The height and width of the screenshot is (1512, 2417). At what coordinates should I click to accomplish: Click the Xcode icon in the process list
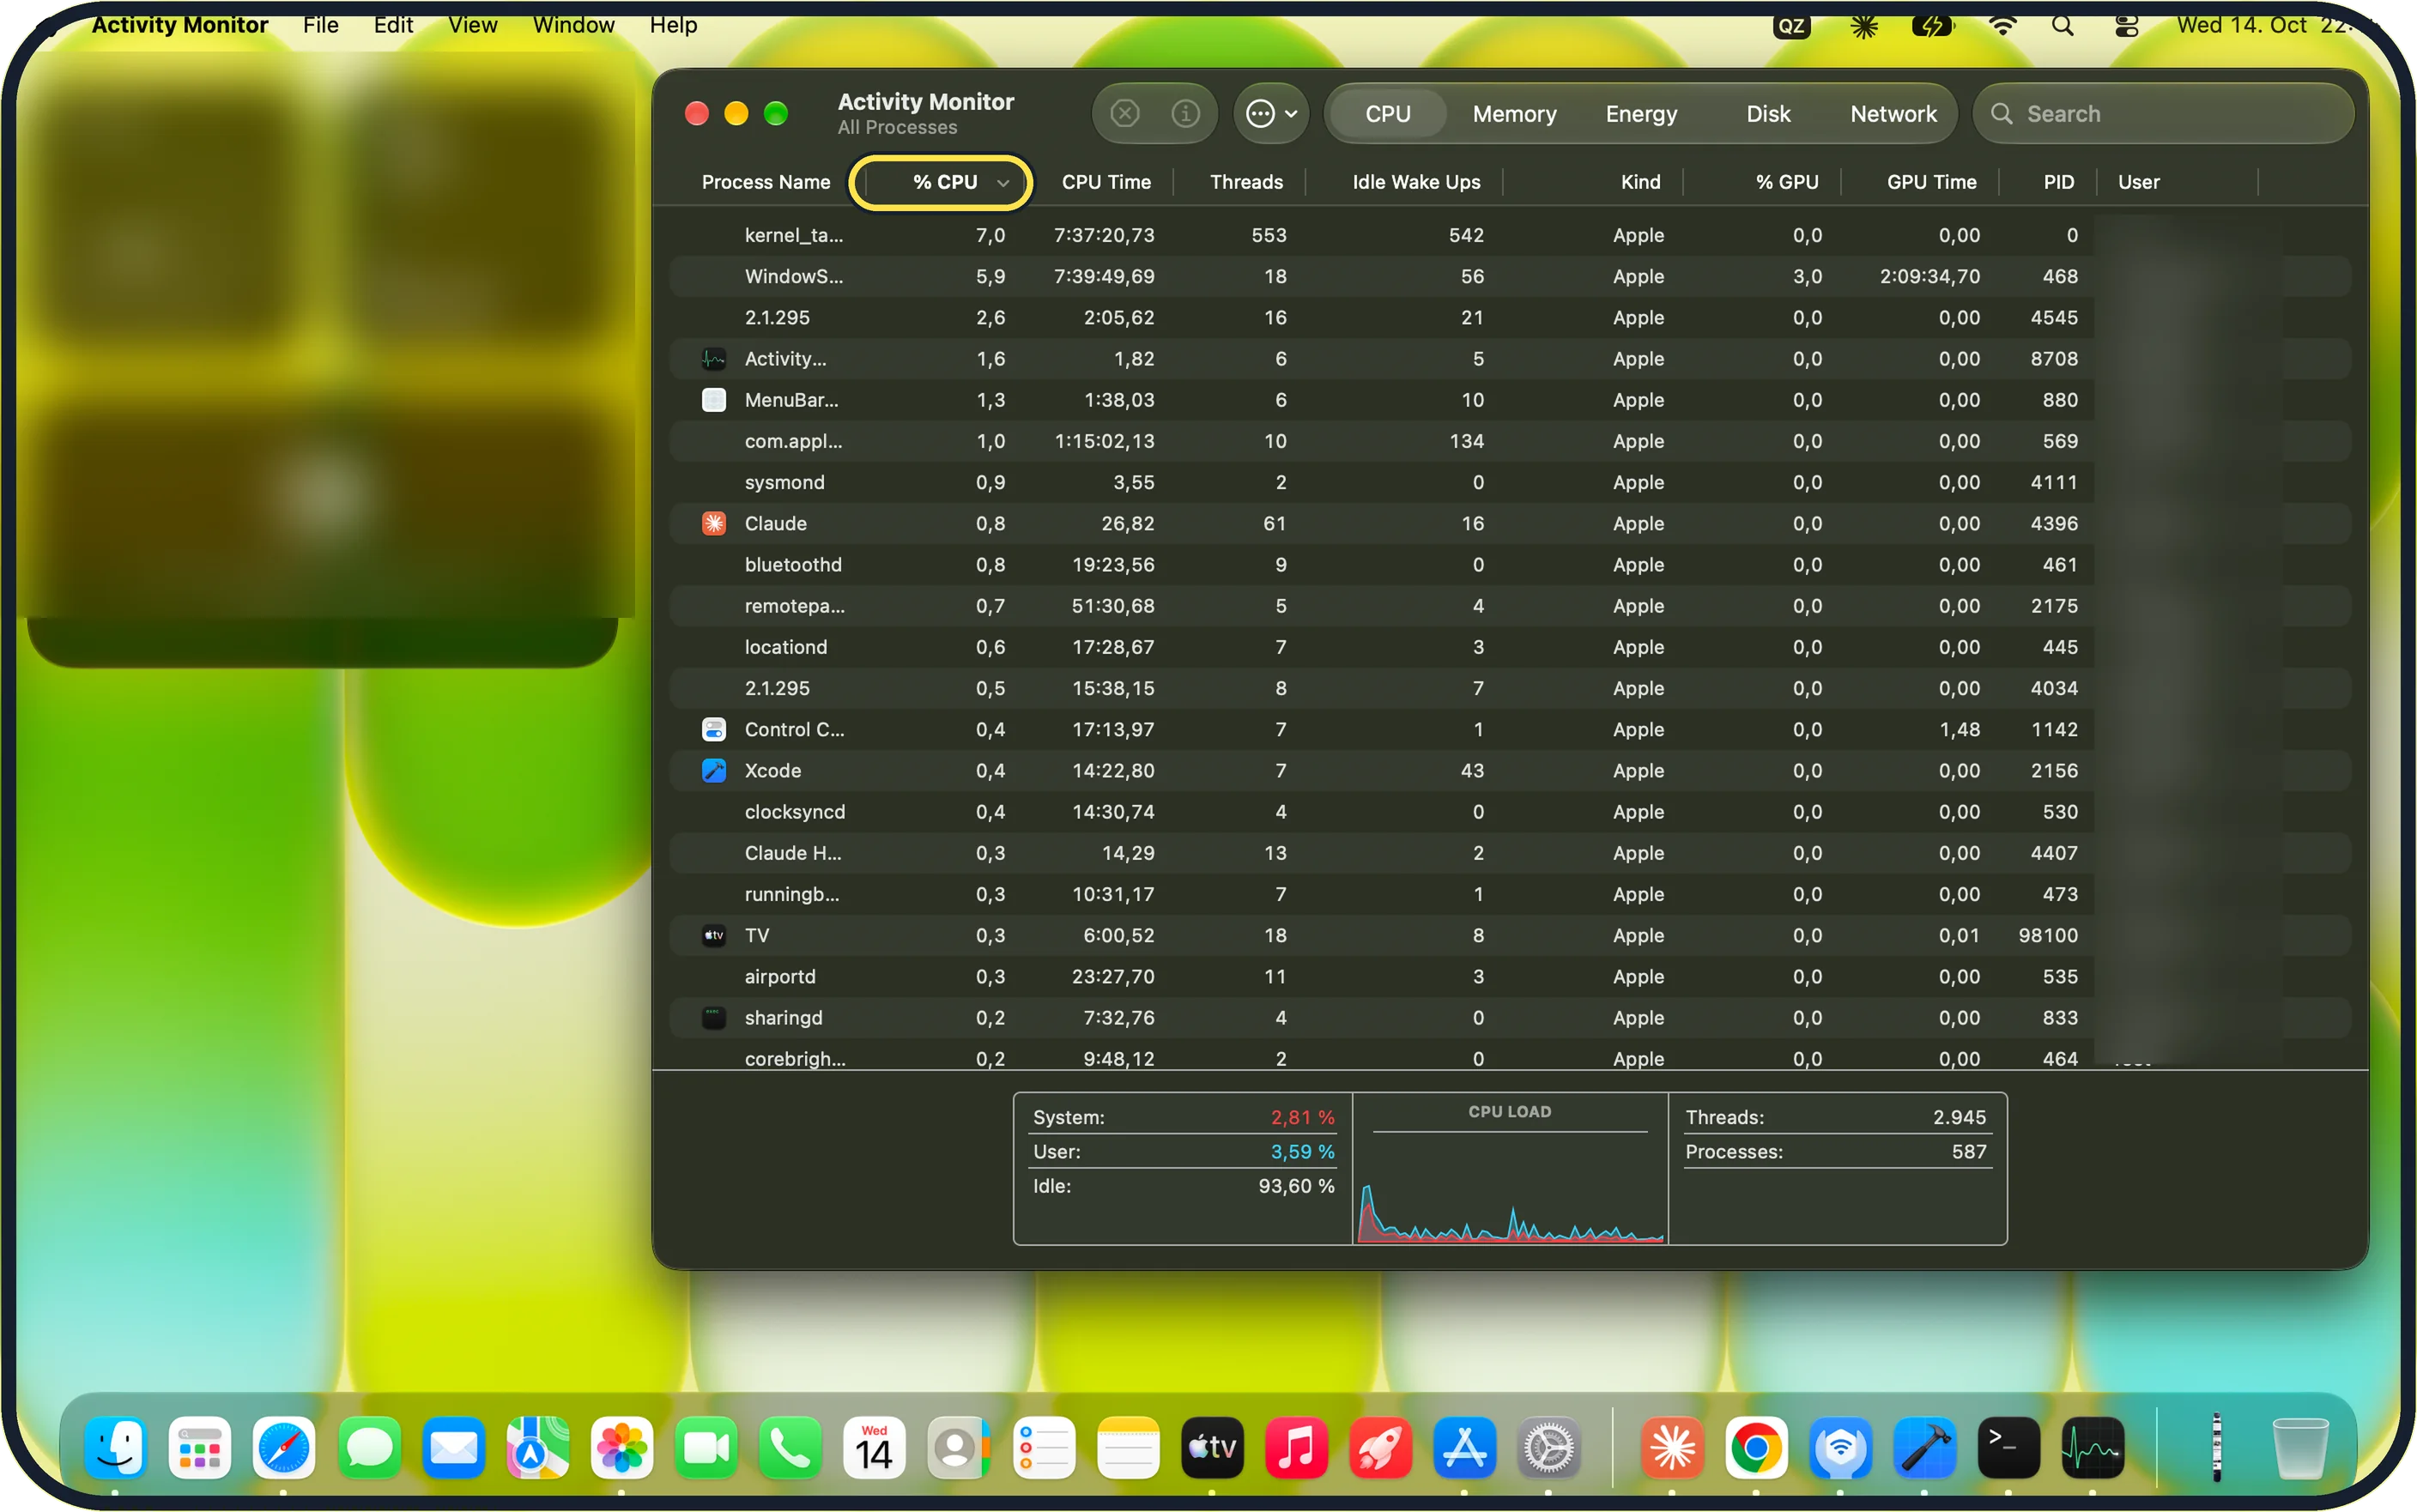[x=713, y=771]
